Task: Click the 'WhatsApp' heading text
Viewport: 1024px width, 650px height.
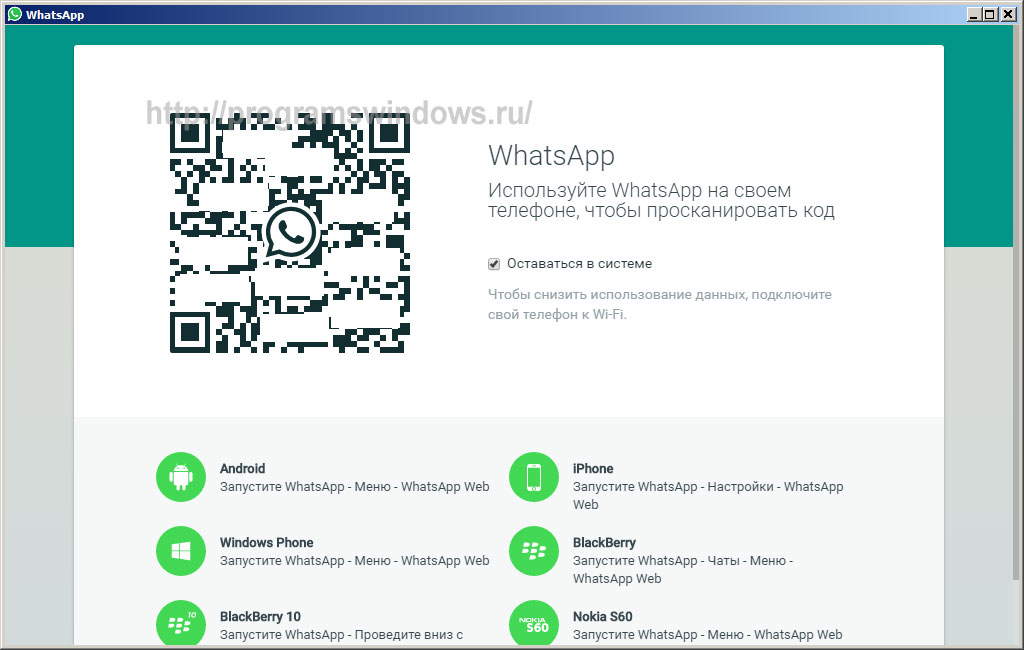Action: [552, 155]
